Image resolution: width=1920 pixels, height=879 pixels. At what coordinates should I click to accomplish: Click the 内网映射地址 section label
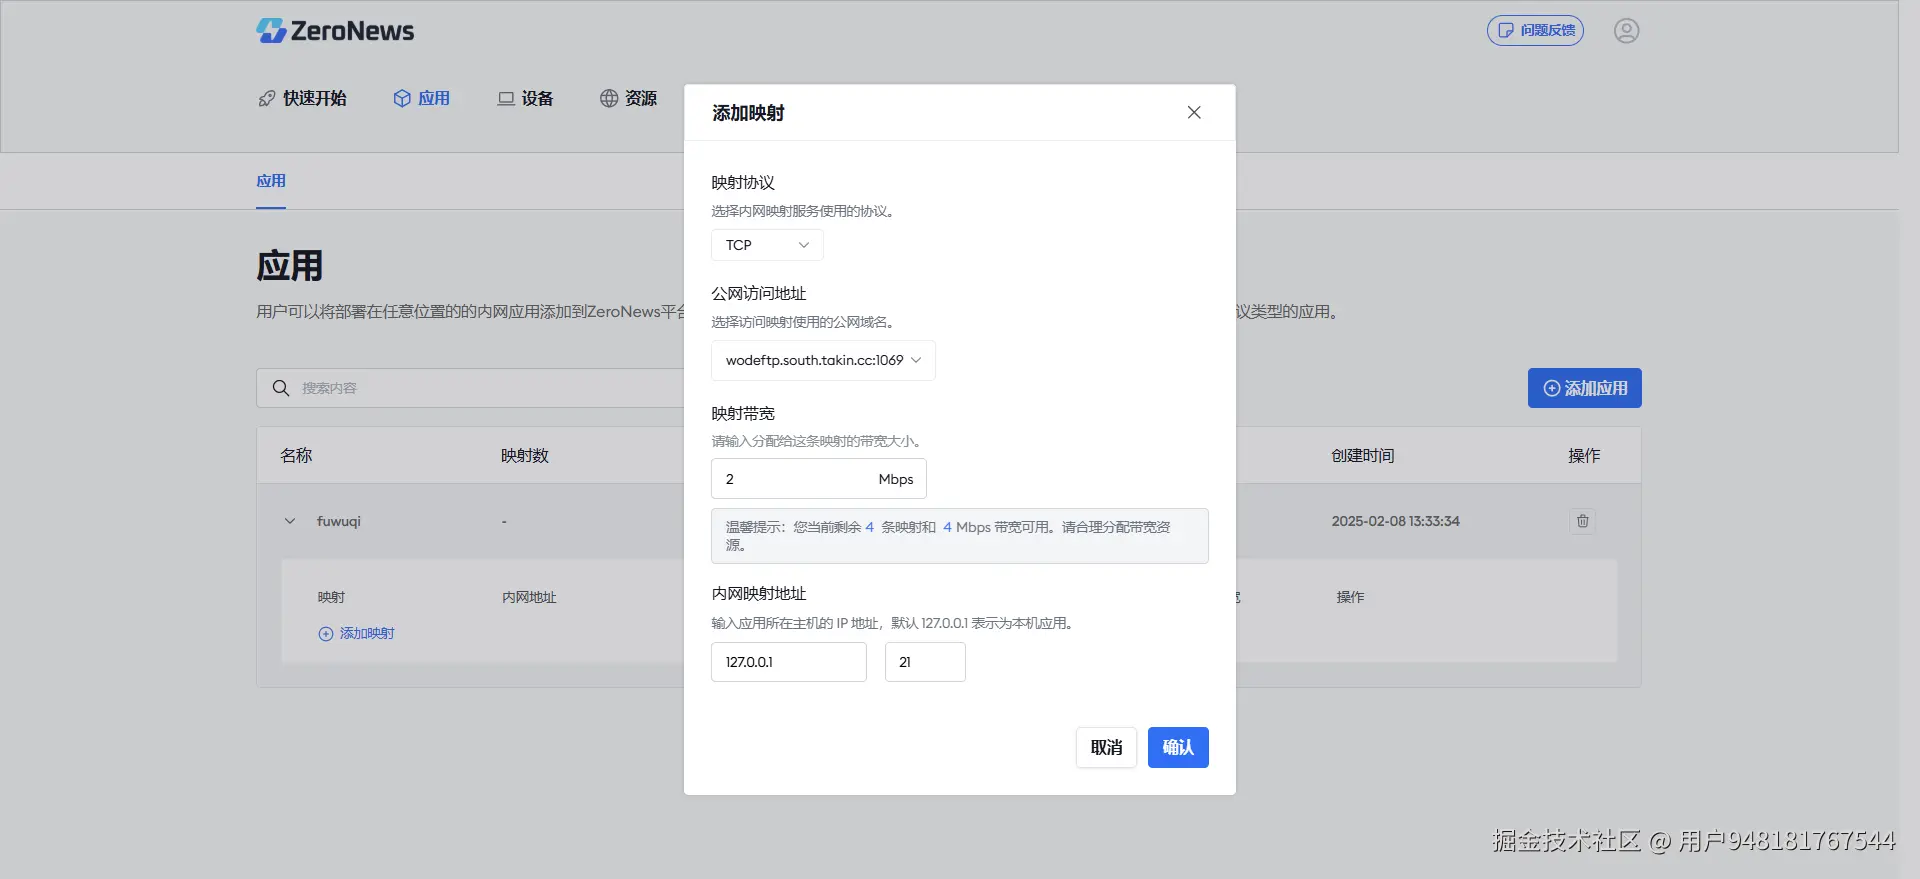click(x=759, y=594)
